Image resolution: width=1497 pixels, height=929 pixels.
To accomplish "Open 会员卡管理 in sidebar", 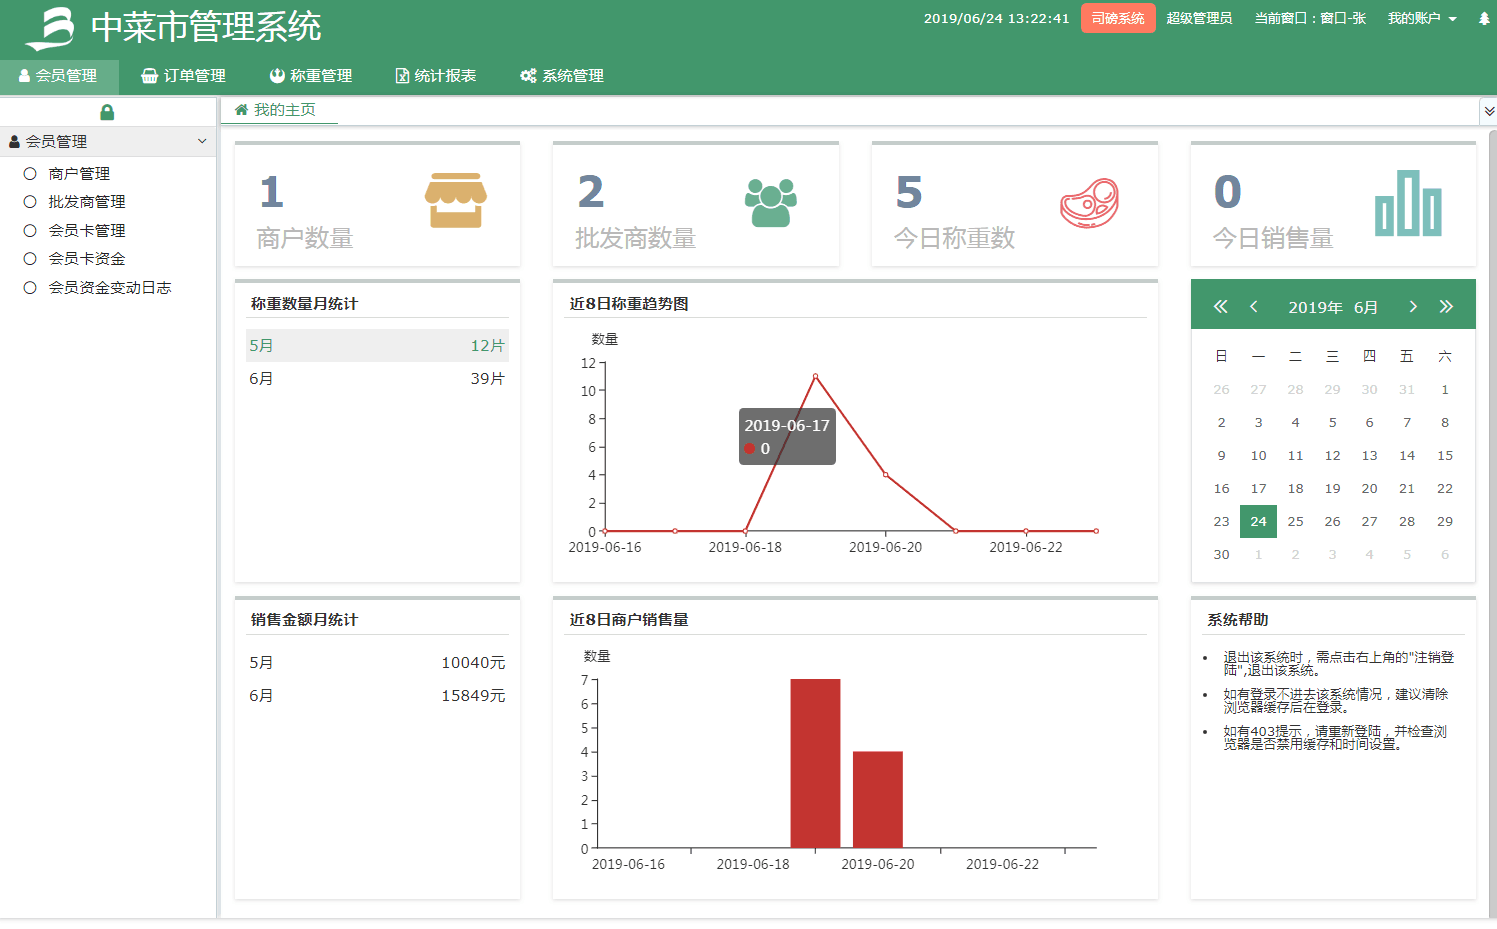I will (87, 231).
